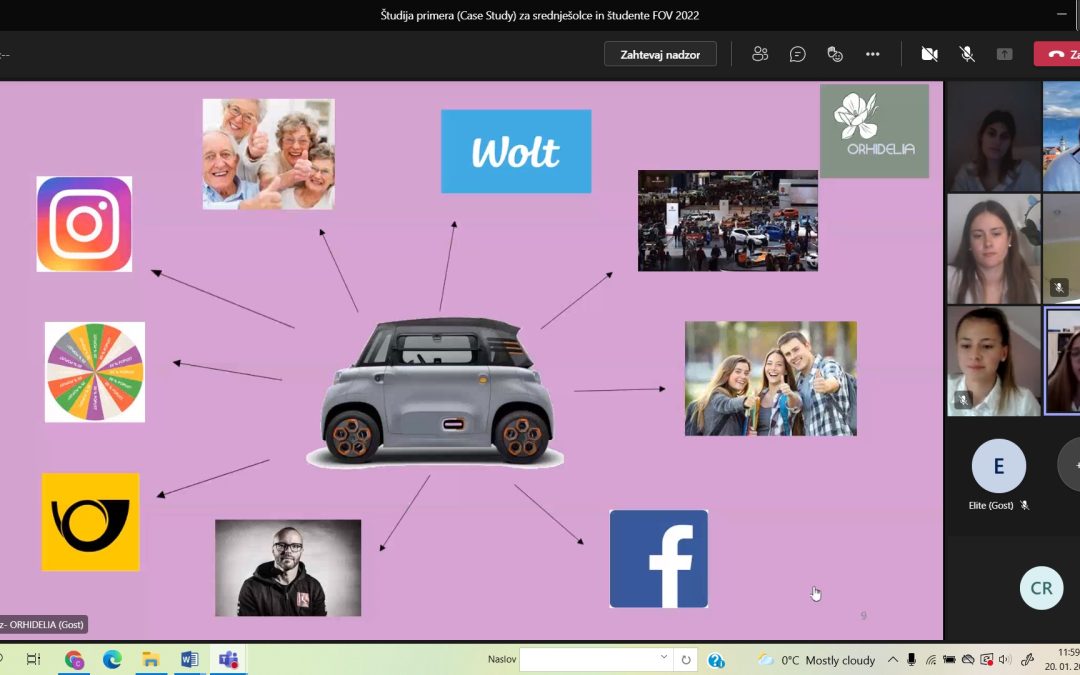Click the bearded man portrait photo

coord(288,568)
